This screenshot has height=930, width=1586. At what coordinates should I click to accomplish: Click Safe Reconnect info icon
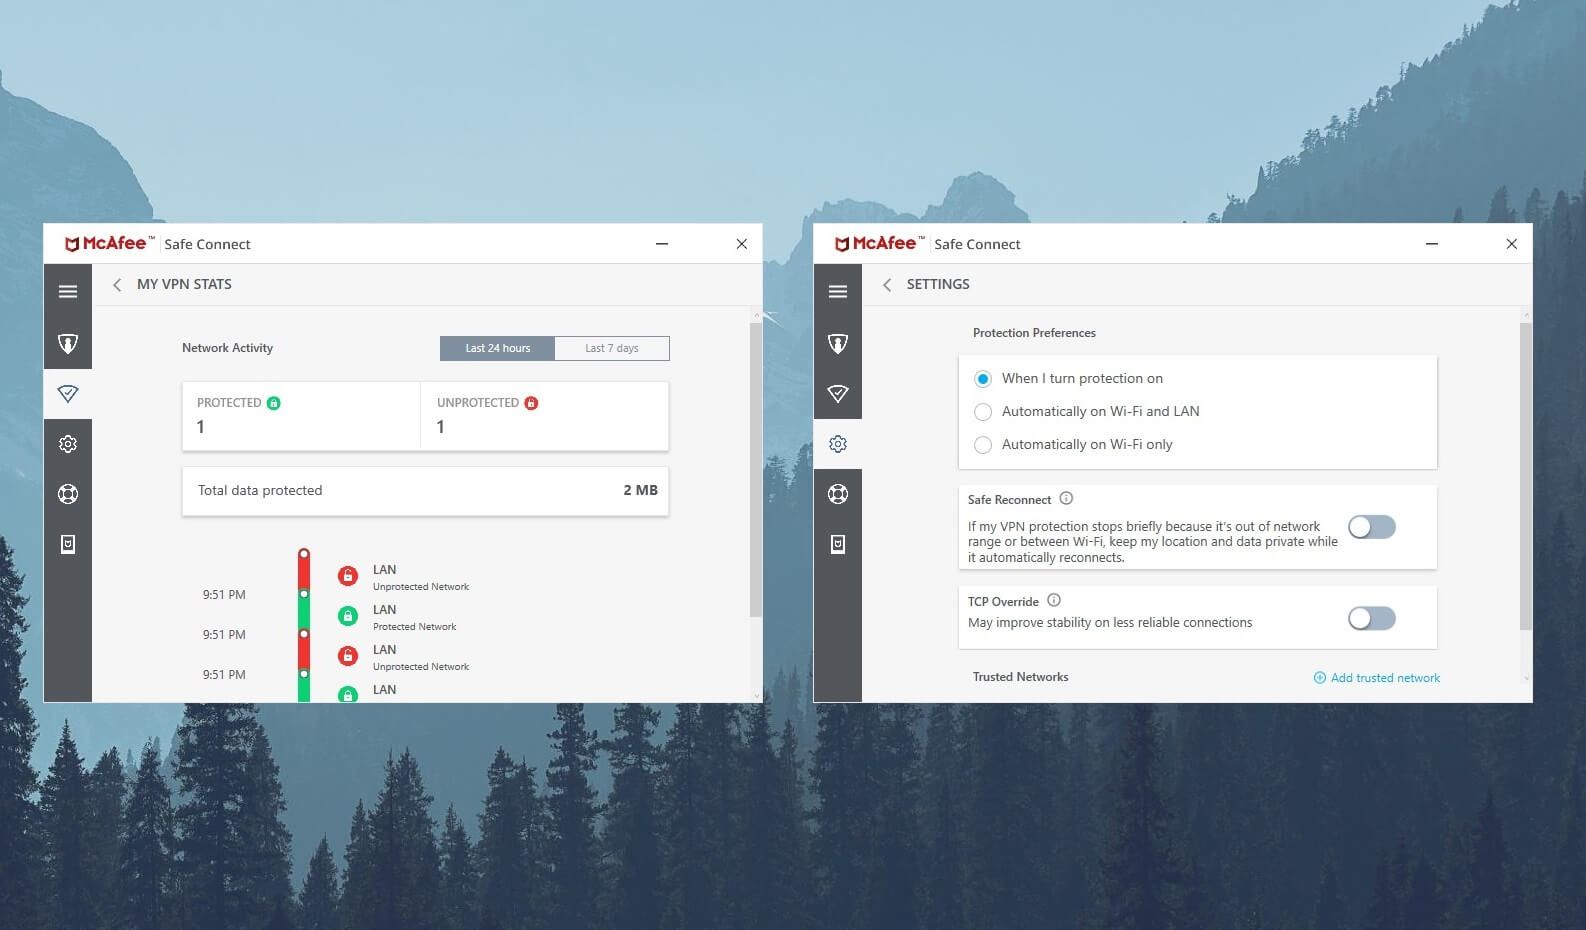(x=1066, y=498)
